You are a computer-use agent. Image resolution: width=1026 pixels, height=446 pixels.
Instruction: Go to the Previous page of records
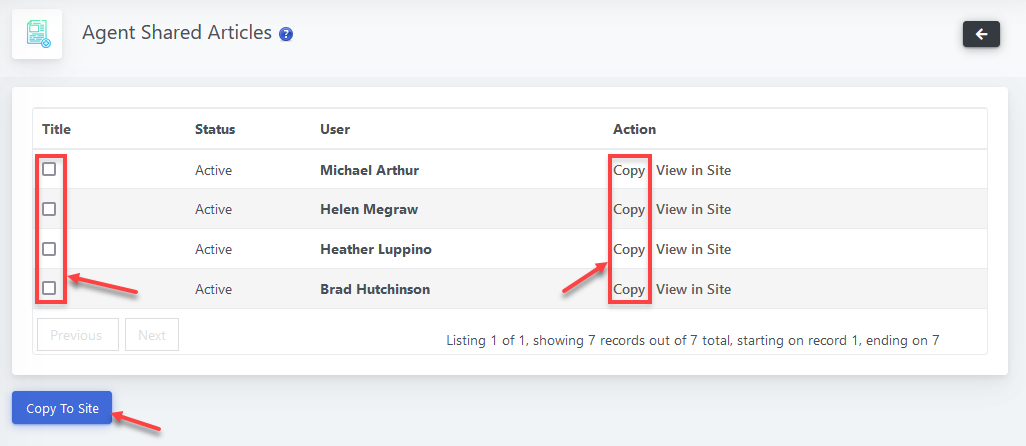pyautogui.click(x=77, y=335)
